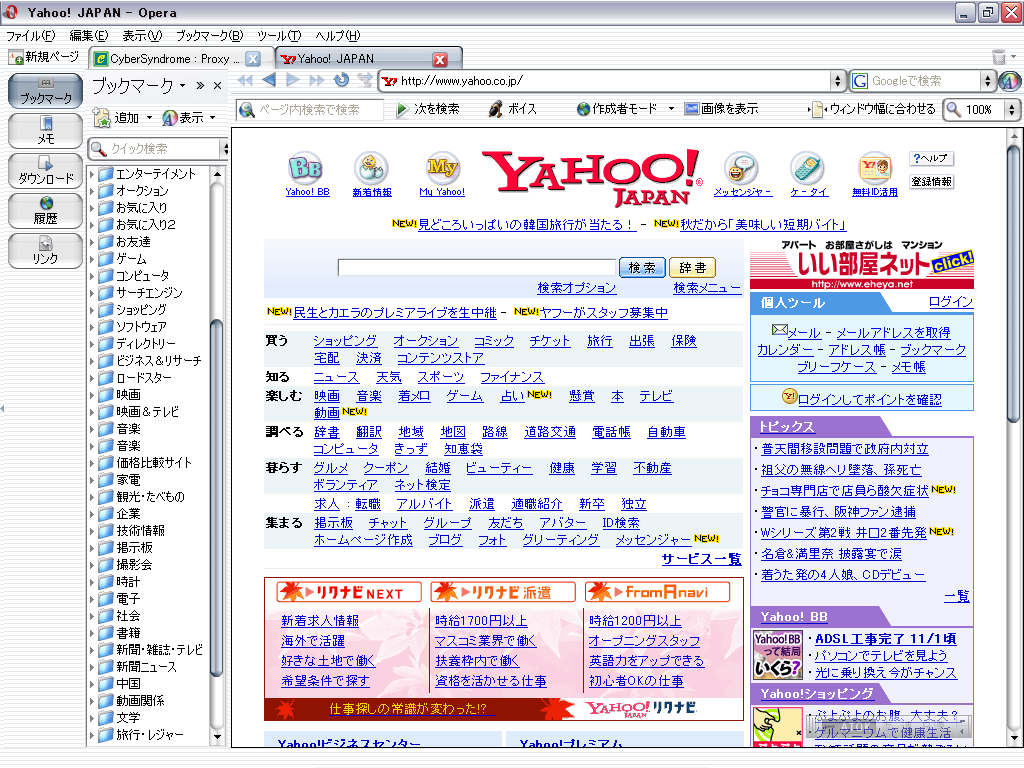
Task: Click the fast forward navigation arrow
Action: 317,80
